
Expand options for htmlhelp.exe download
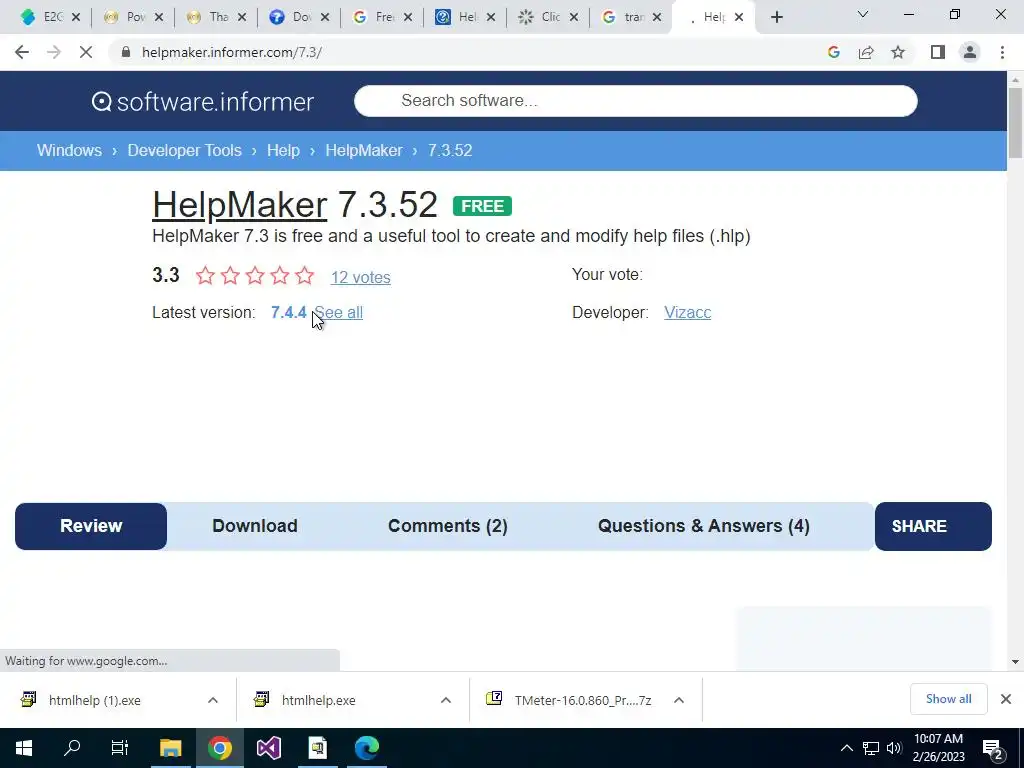click(446, 700)
